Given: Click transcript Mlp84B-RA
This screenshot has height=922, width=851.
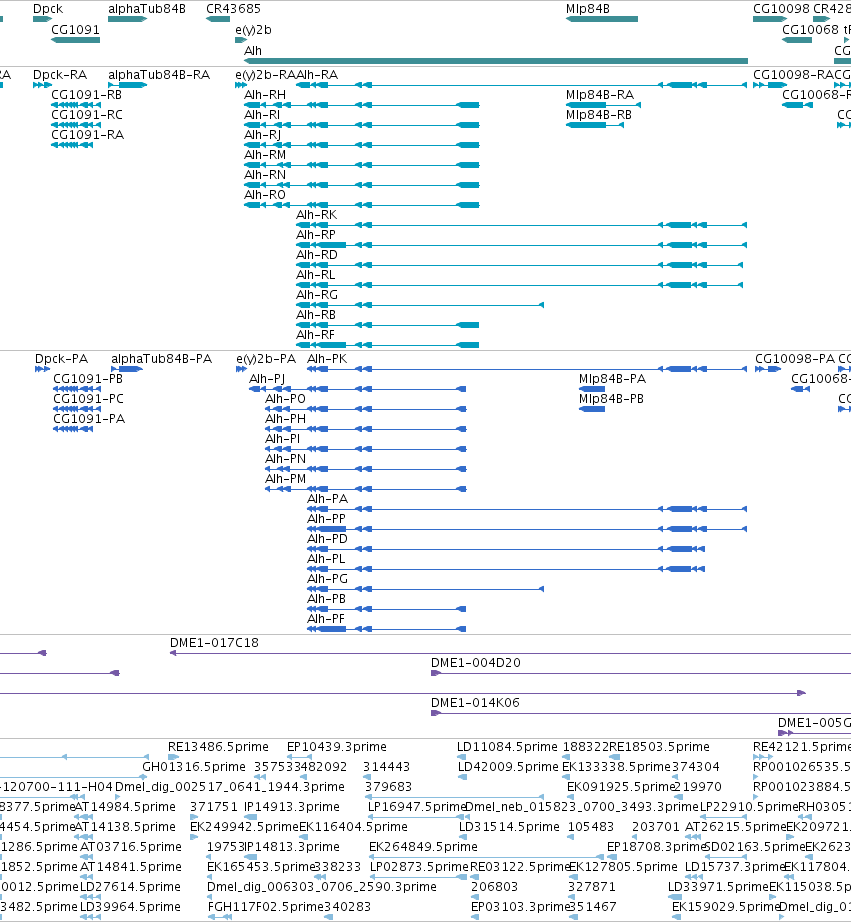Looking at the screenshot, I should (603, 105).
